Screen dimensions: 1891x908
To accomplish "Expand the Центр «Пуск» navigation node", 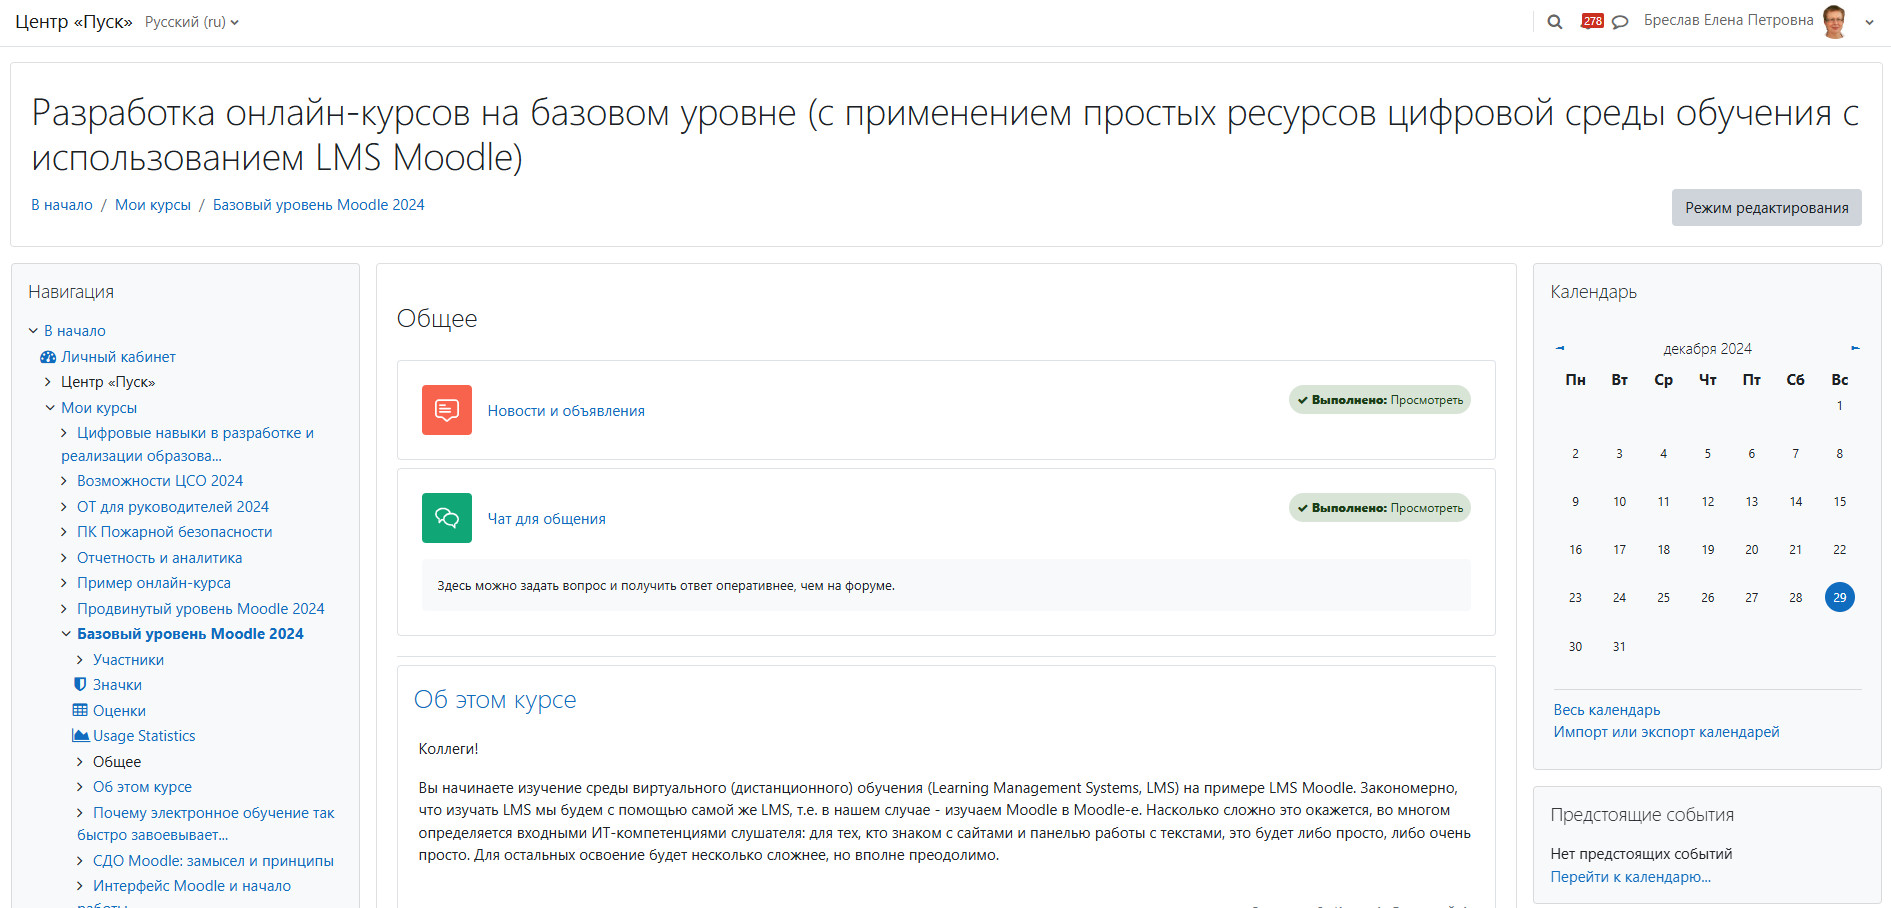I will 47,382.
